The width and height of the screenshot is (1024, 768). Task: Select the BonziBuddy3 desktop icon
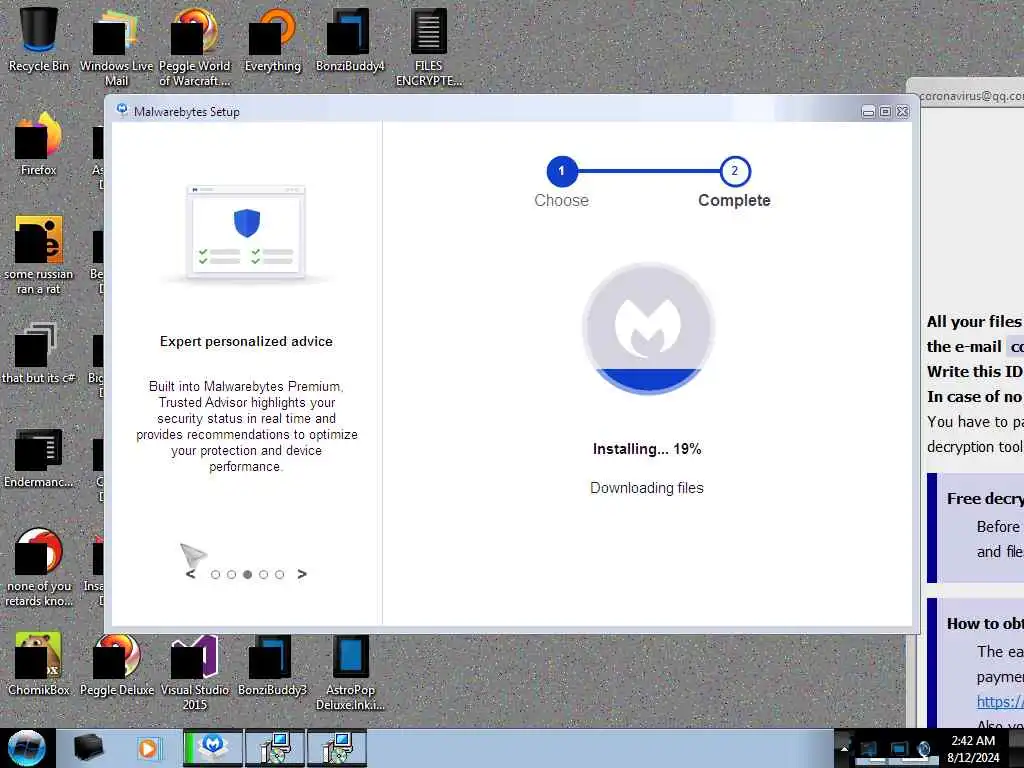pyautogui.click(x=272, y=664)
